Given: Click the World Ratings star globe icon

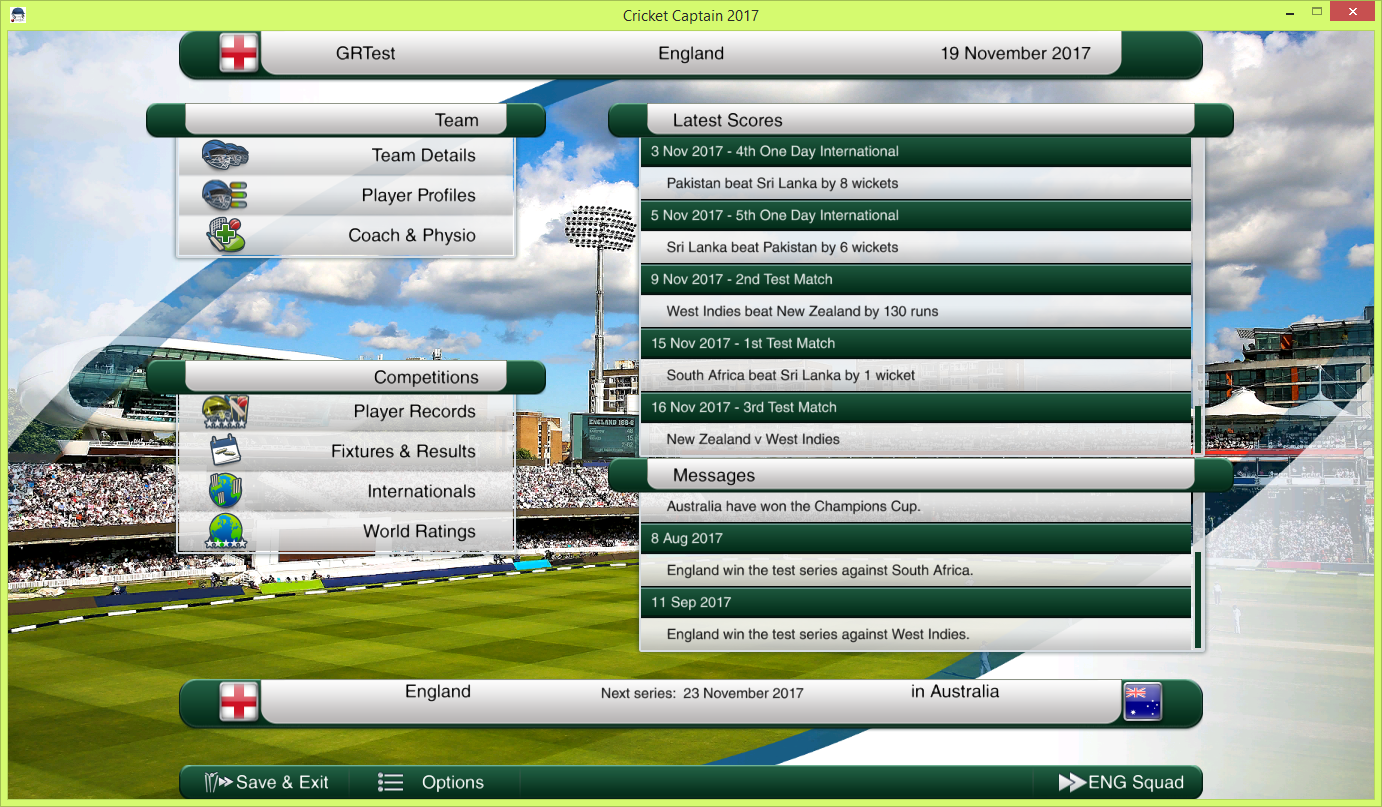Looking at the screenshot, I should [225, 531].
